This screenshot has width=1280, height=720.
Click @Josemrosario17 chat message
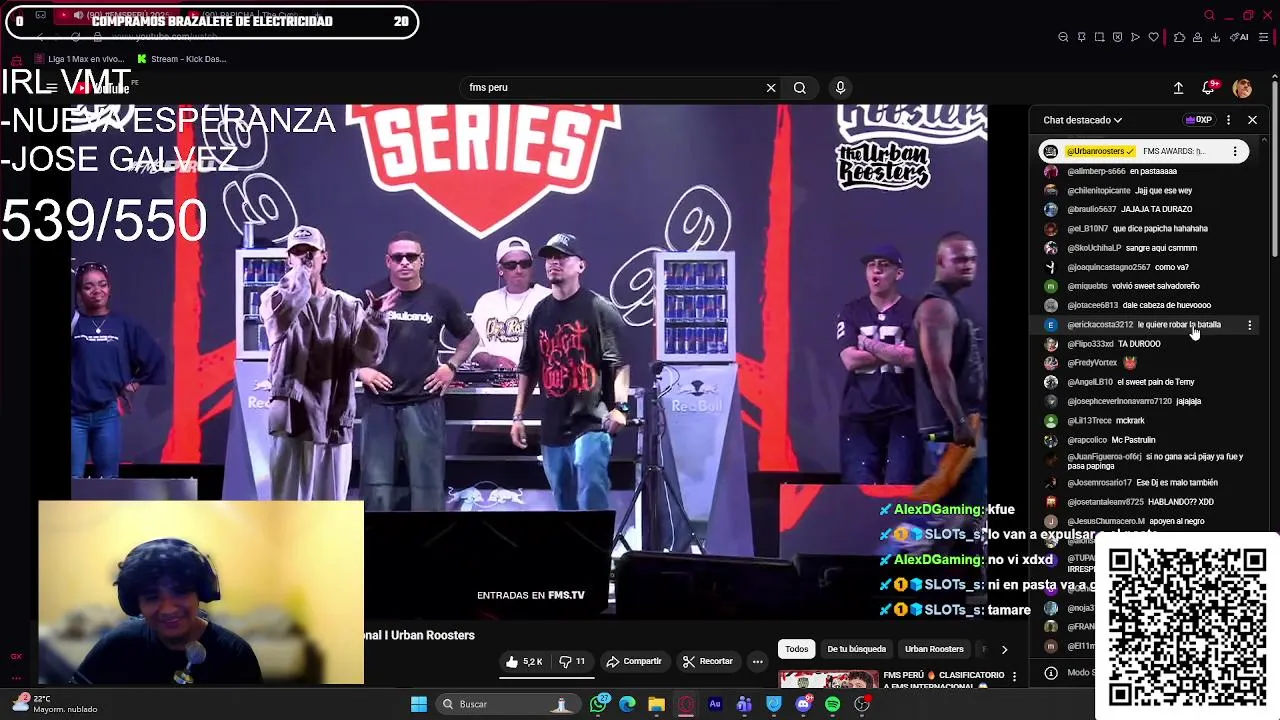pyautogui.click(x=1142, y=483)
